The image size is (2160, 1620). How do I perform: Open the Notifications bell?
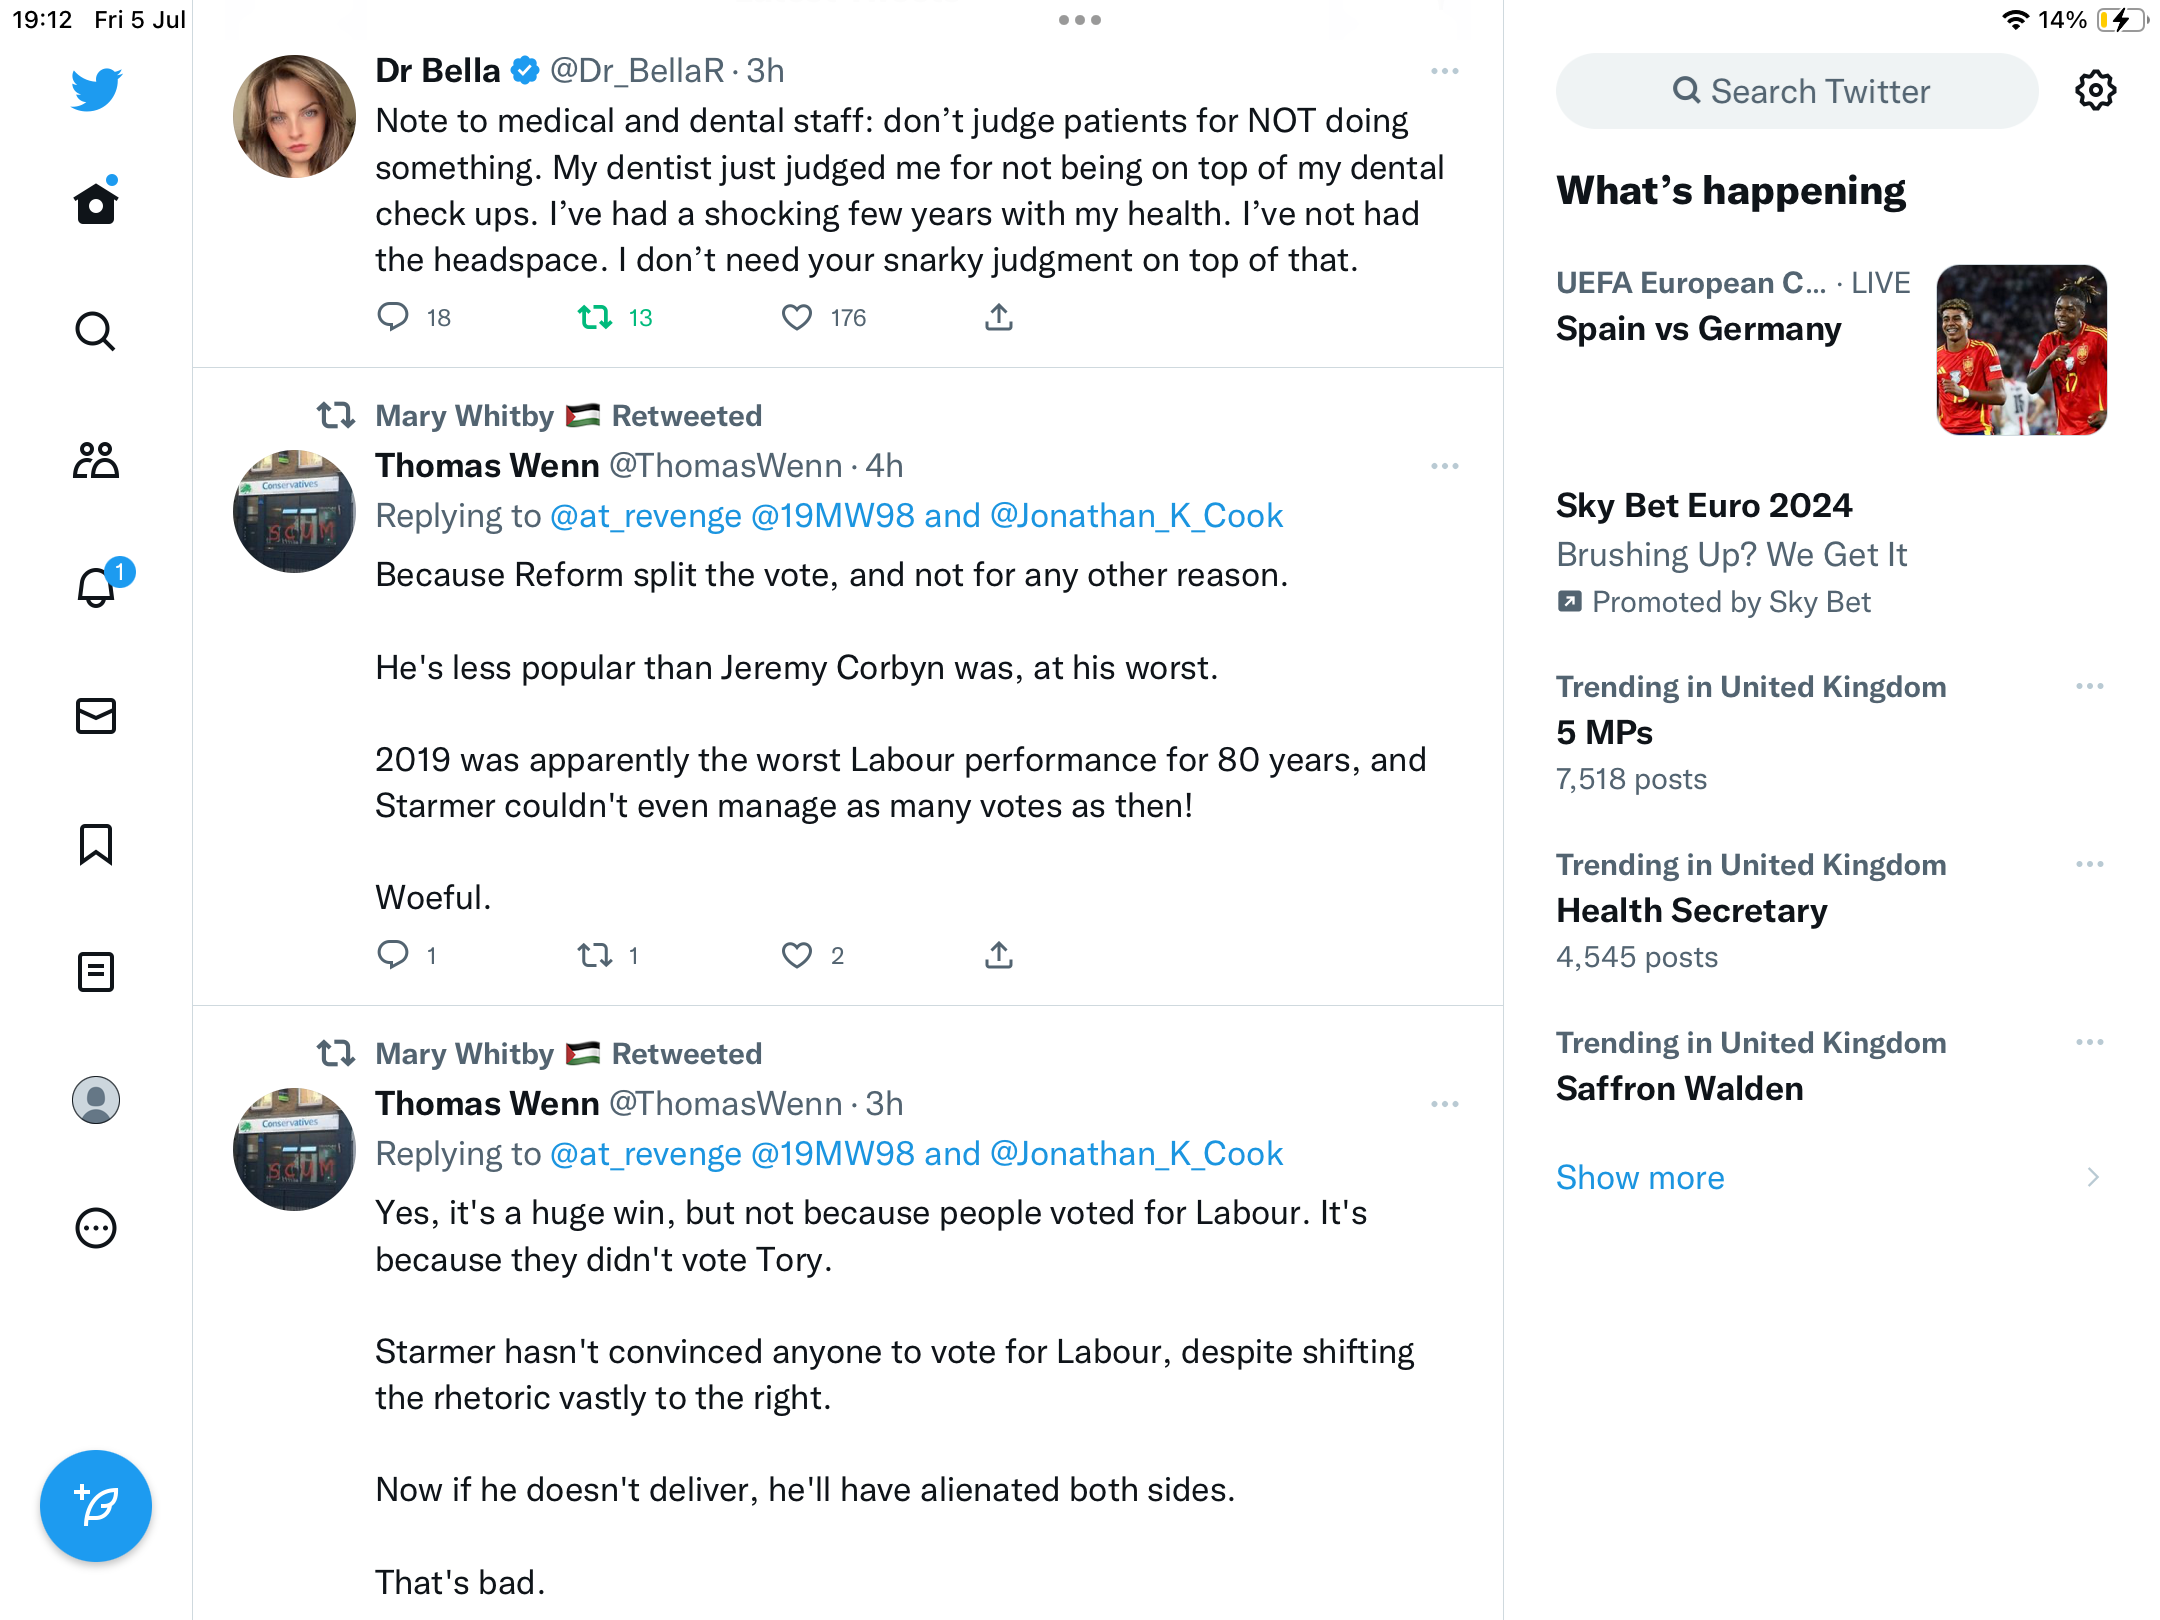click(97, 587)
